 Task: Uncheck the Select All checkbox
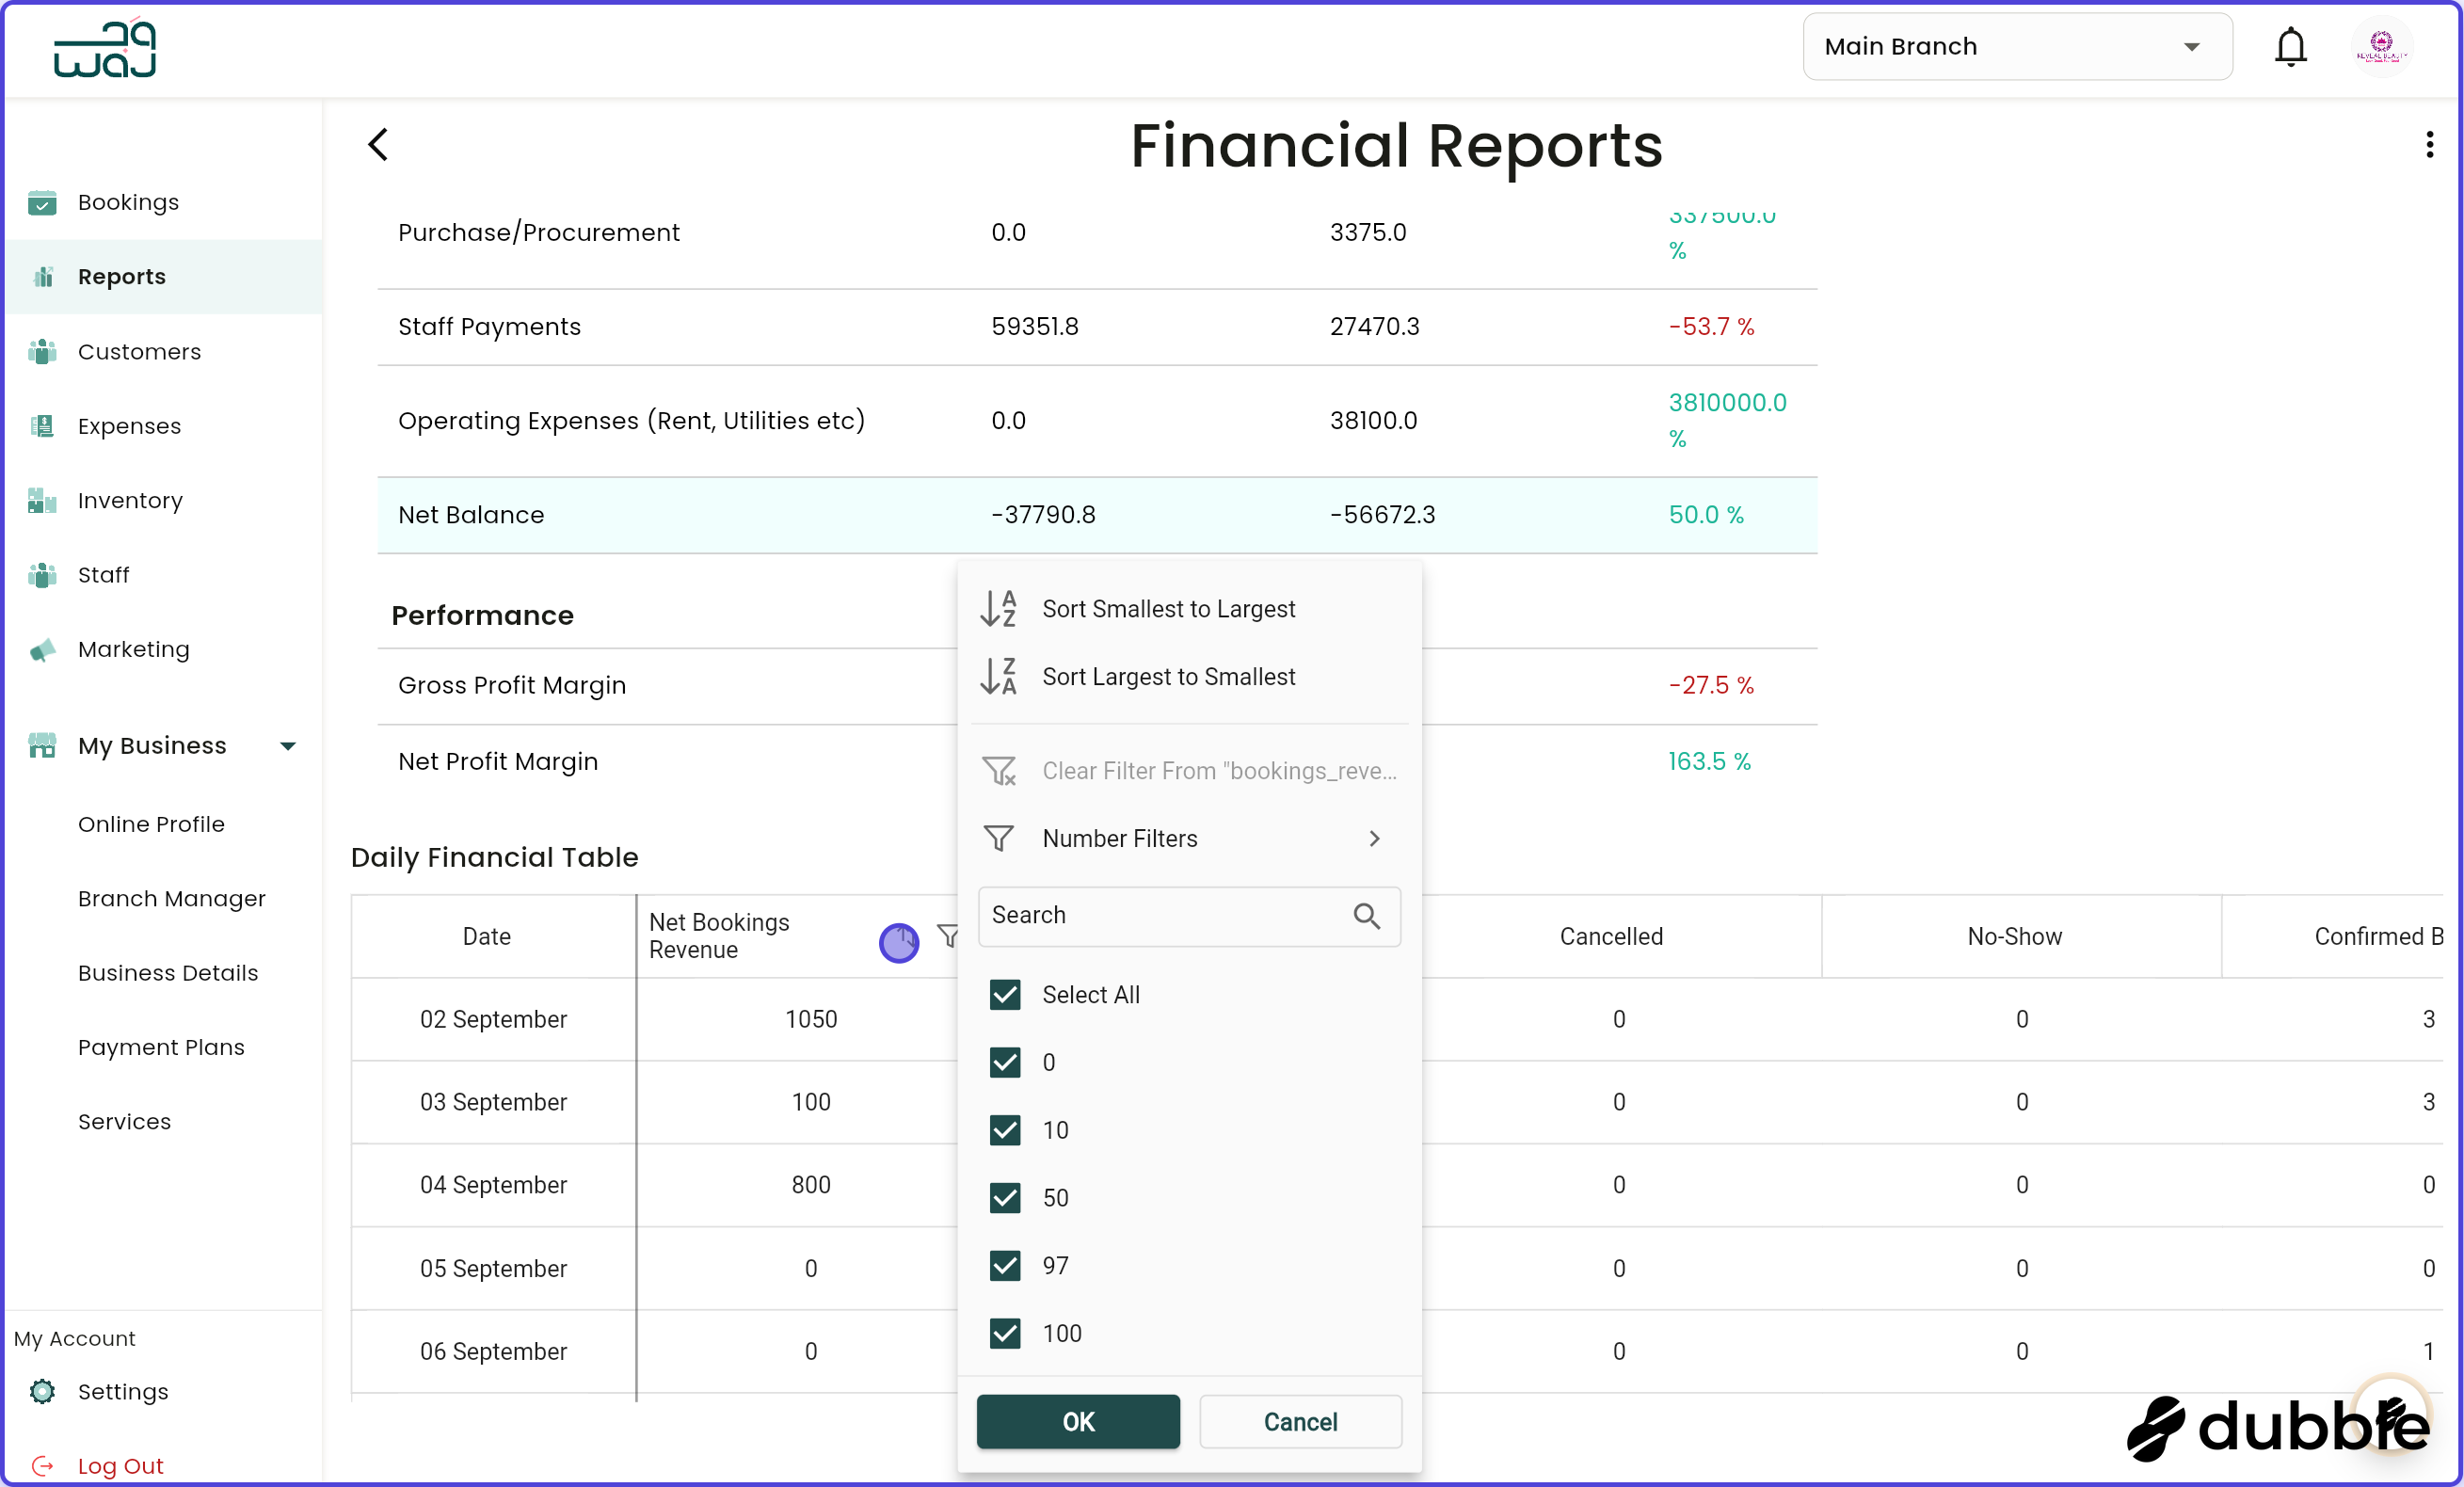(x=1004, y=995)
